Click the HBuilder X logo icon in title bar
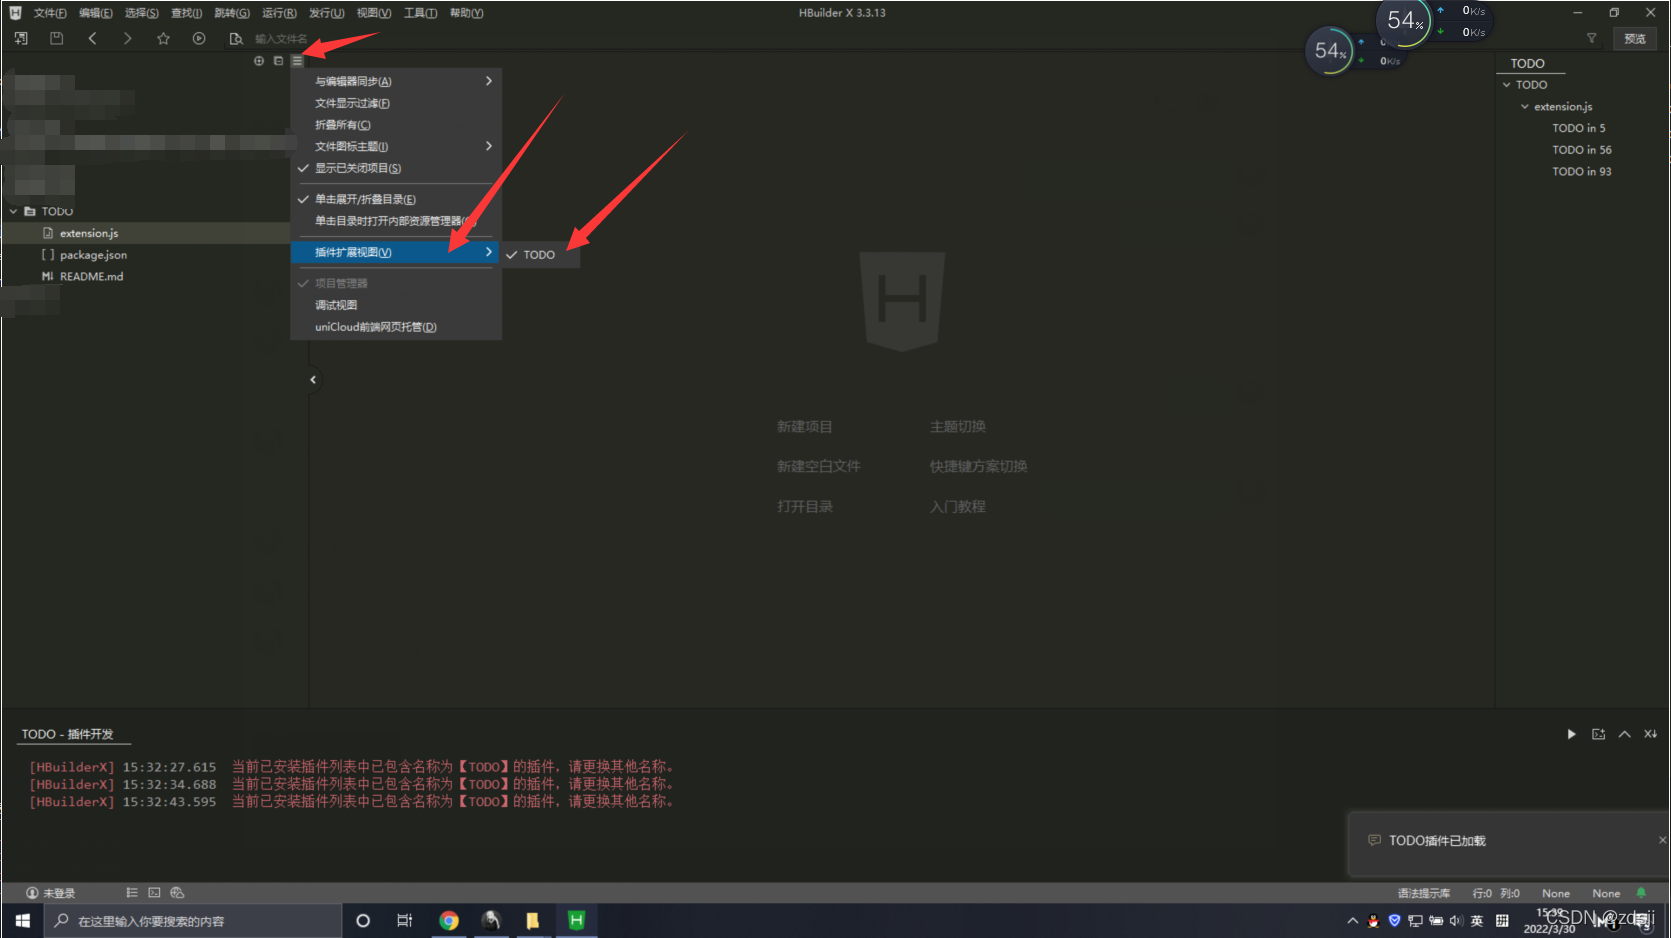 pos(15,12)
